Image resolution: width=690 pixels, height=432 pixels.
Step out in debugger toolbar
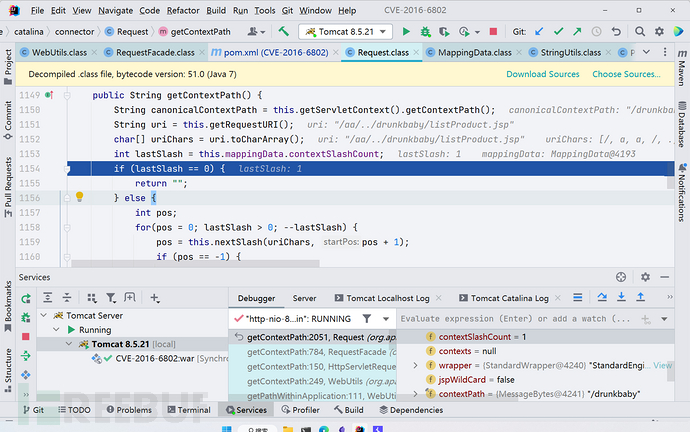[x=641, y=298]
